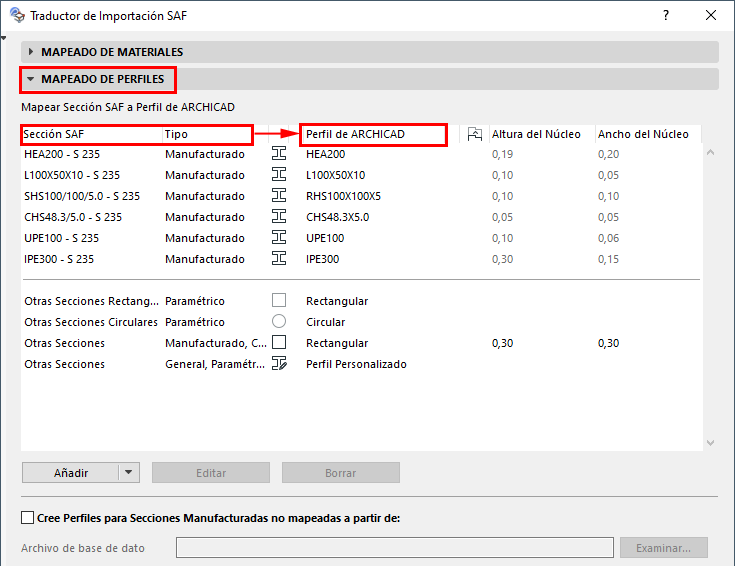Open the Añadir dropdown arrow
This screenshot has height=566, width=735.
(x=129, y=472)
